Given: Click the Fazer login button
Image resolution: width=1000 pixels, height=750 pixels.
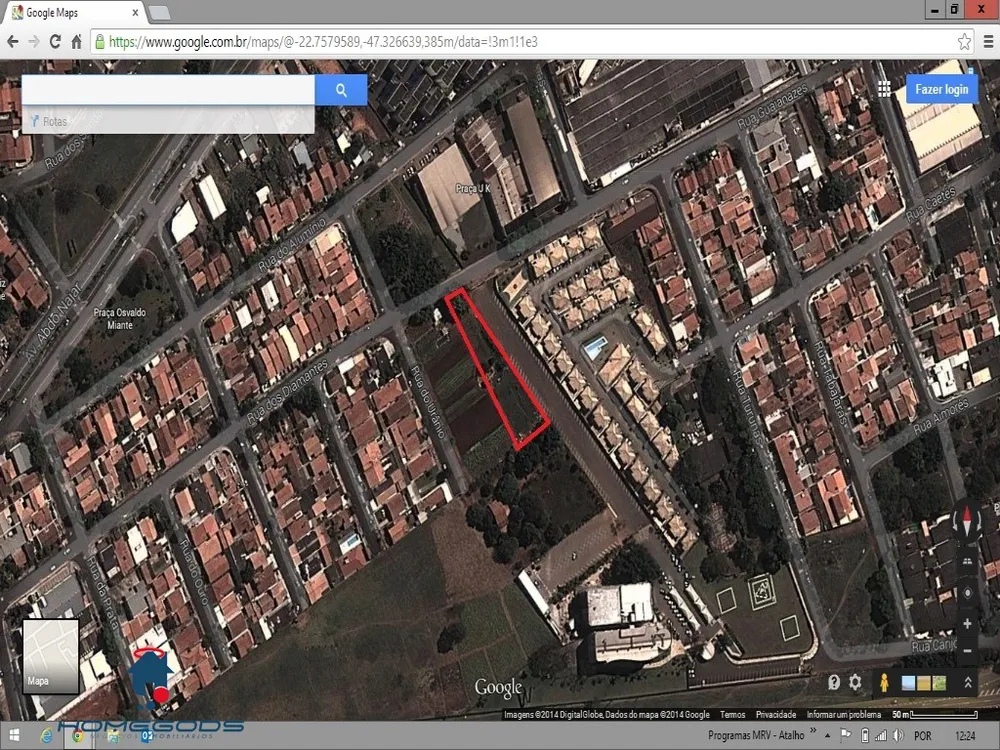Looking at the screenshot, I should 941,89.
